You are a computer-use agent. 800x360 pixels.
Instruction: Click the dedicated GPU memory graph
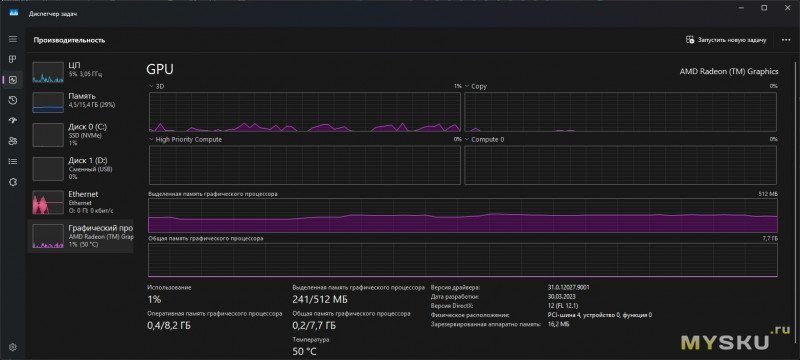[x=463, y=215]
